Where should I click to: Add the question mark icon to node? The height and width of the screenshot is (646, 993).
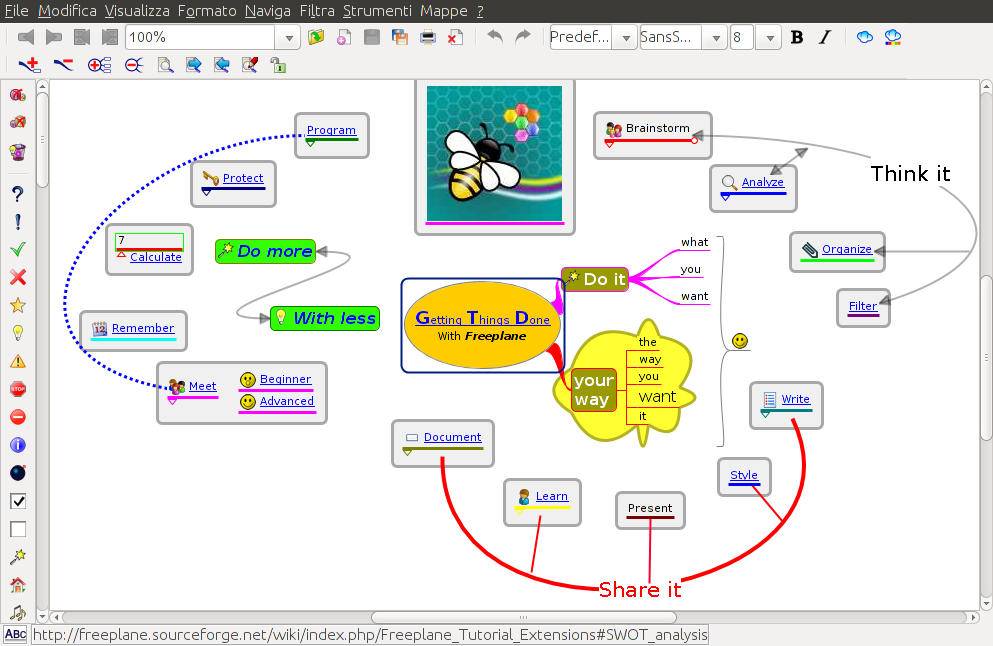click(x=18, y=194)
